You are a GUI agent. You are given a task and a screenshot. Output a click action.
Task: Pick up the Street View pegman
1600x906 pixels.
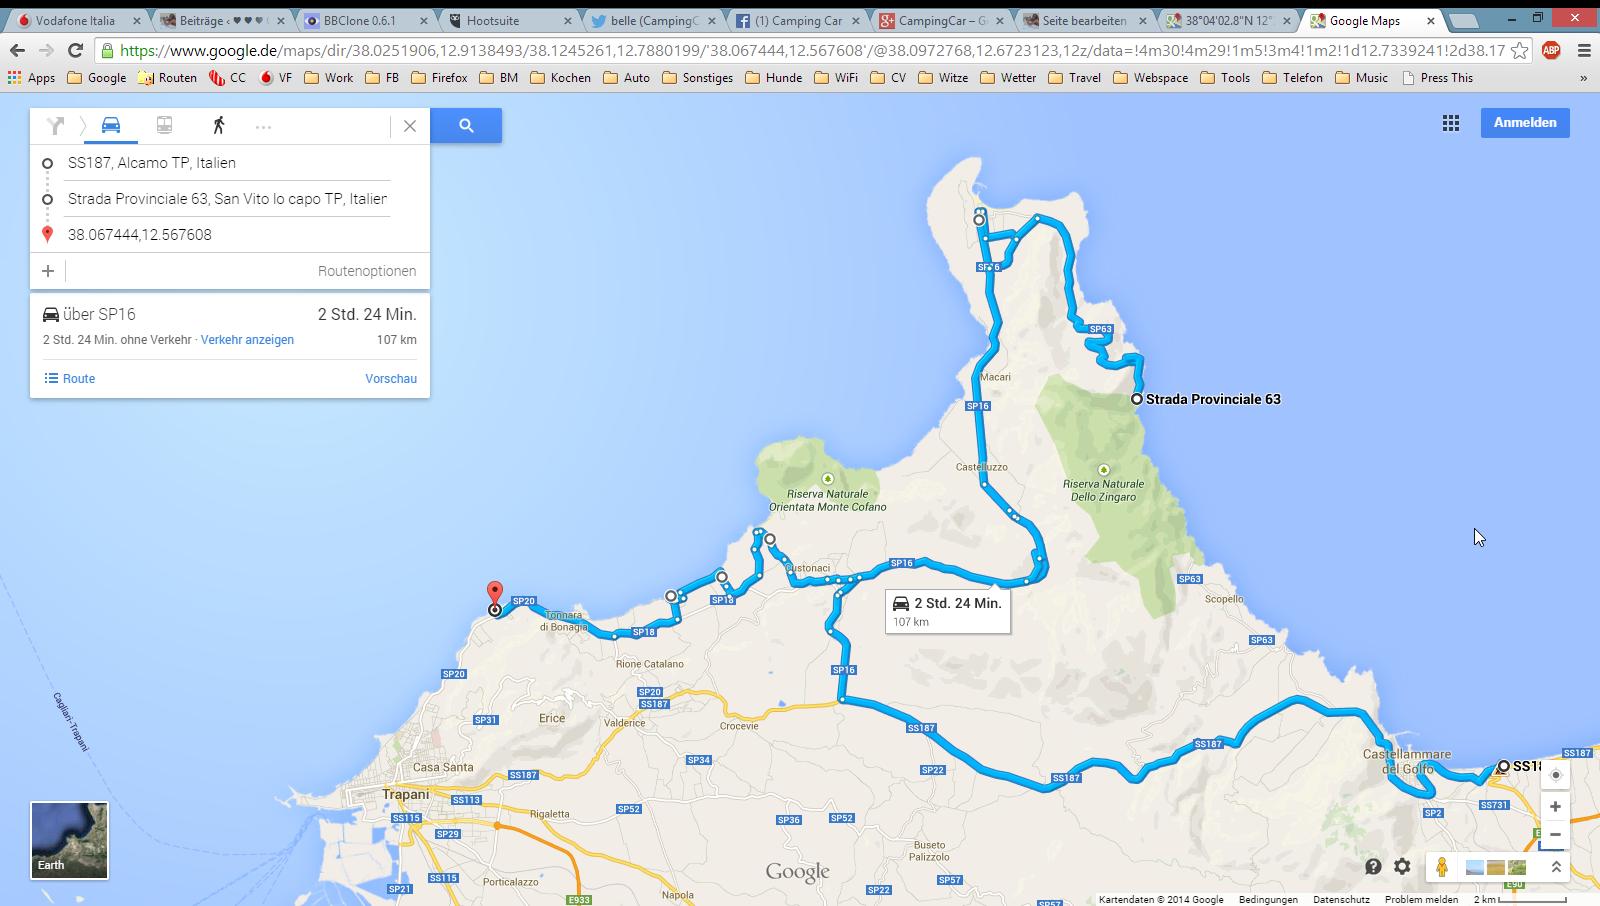pos(1441,867)
